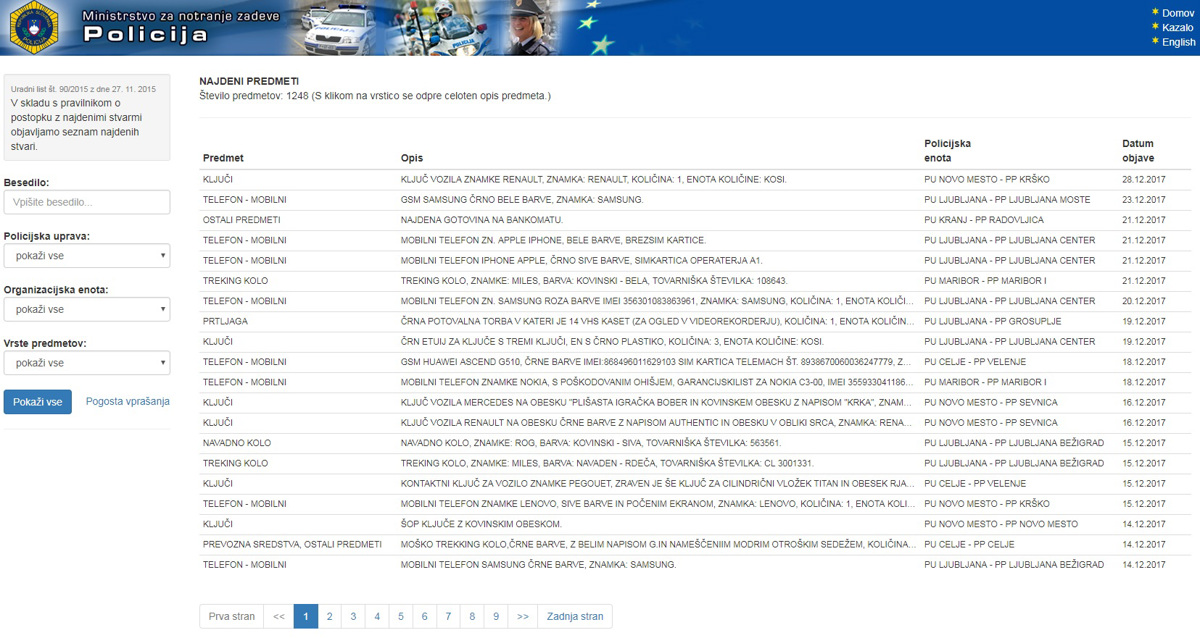Click the Datum objave column header
The image size is (1200, 638).
coord(1138,151)
